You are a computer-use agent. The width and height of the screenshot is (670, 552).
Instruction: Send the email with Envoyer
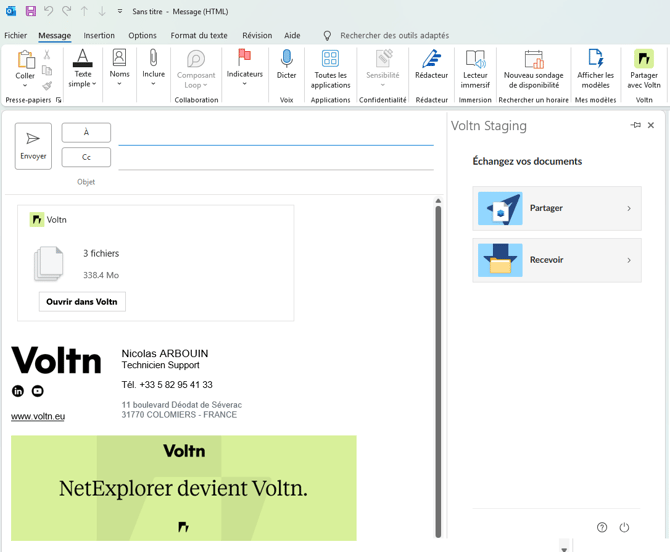point(33,146)
